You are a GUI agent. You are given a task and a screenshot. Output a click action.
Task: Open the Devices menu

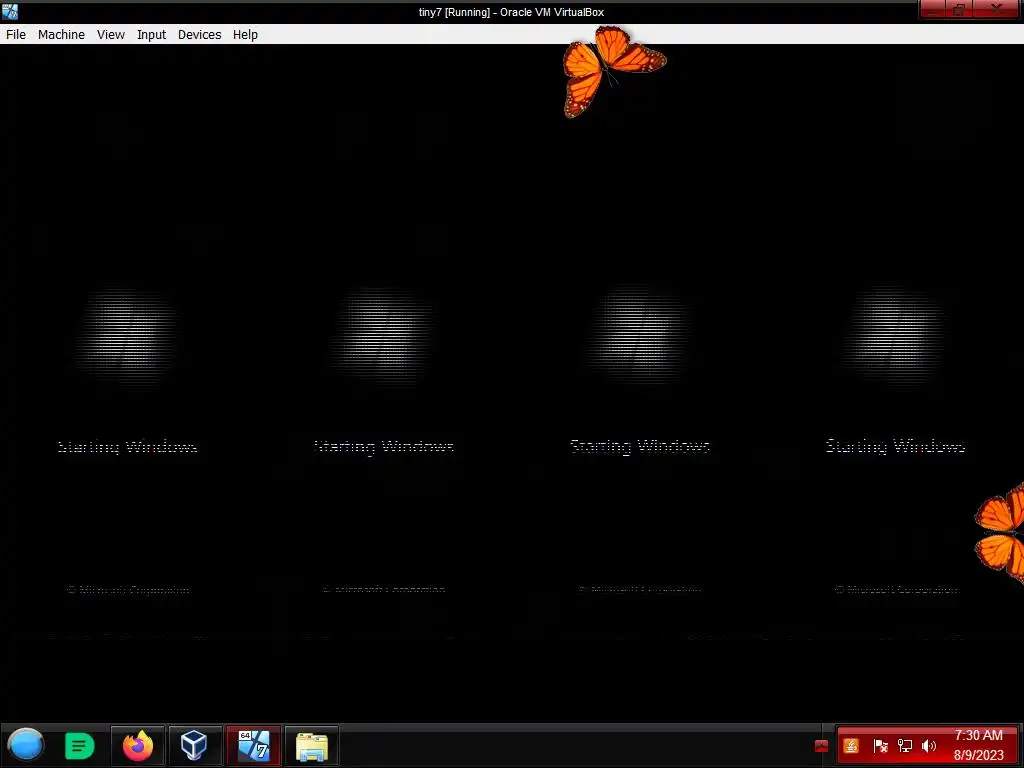point(199,35)
